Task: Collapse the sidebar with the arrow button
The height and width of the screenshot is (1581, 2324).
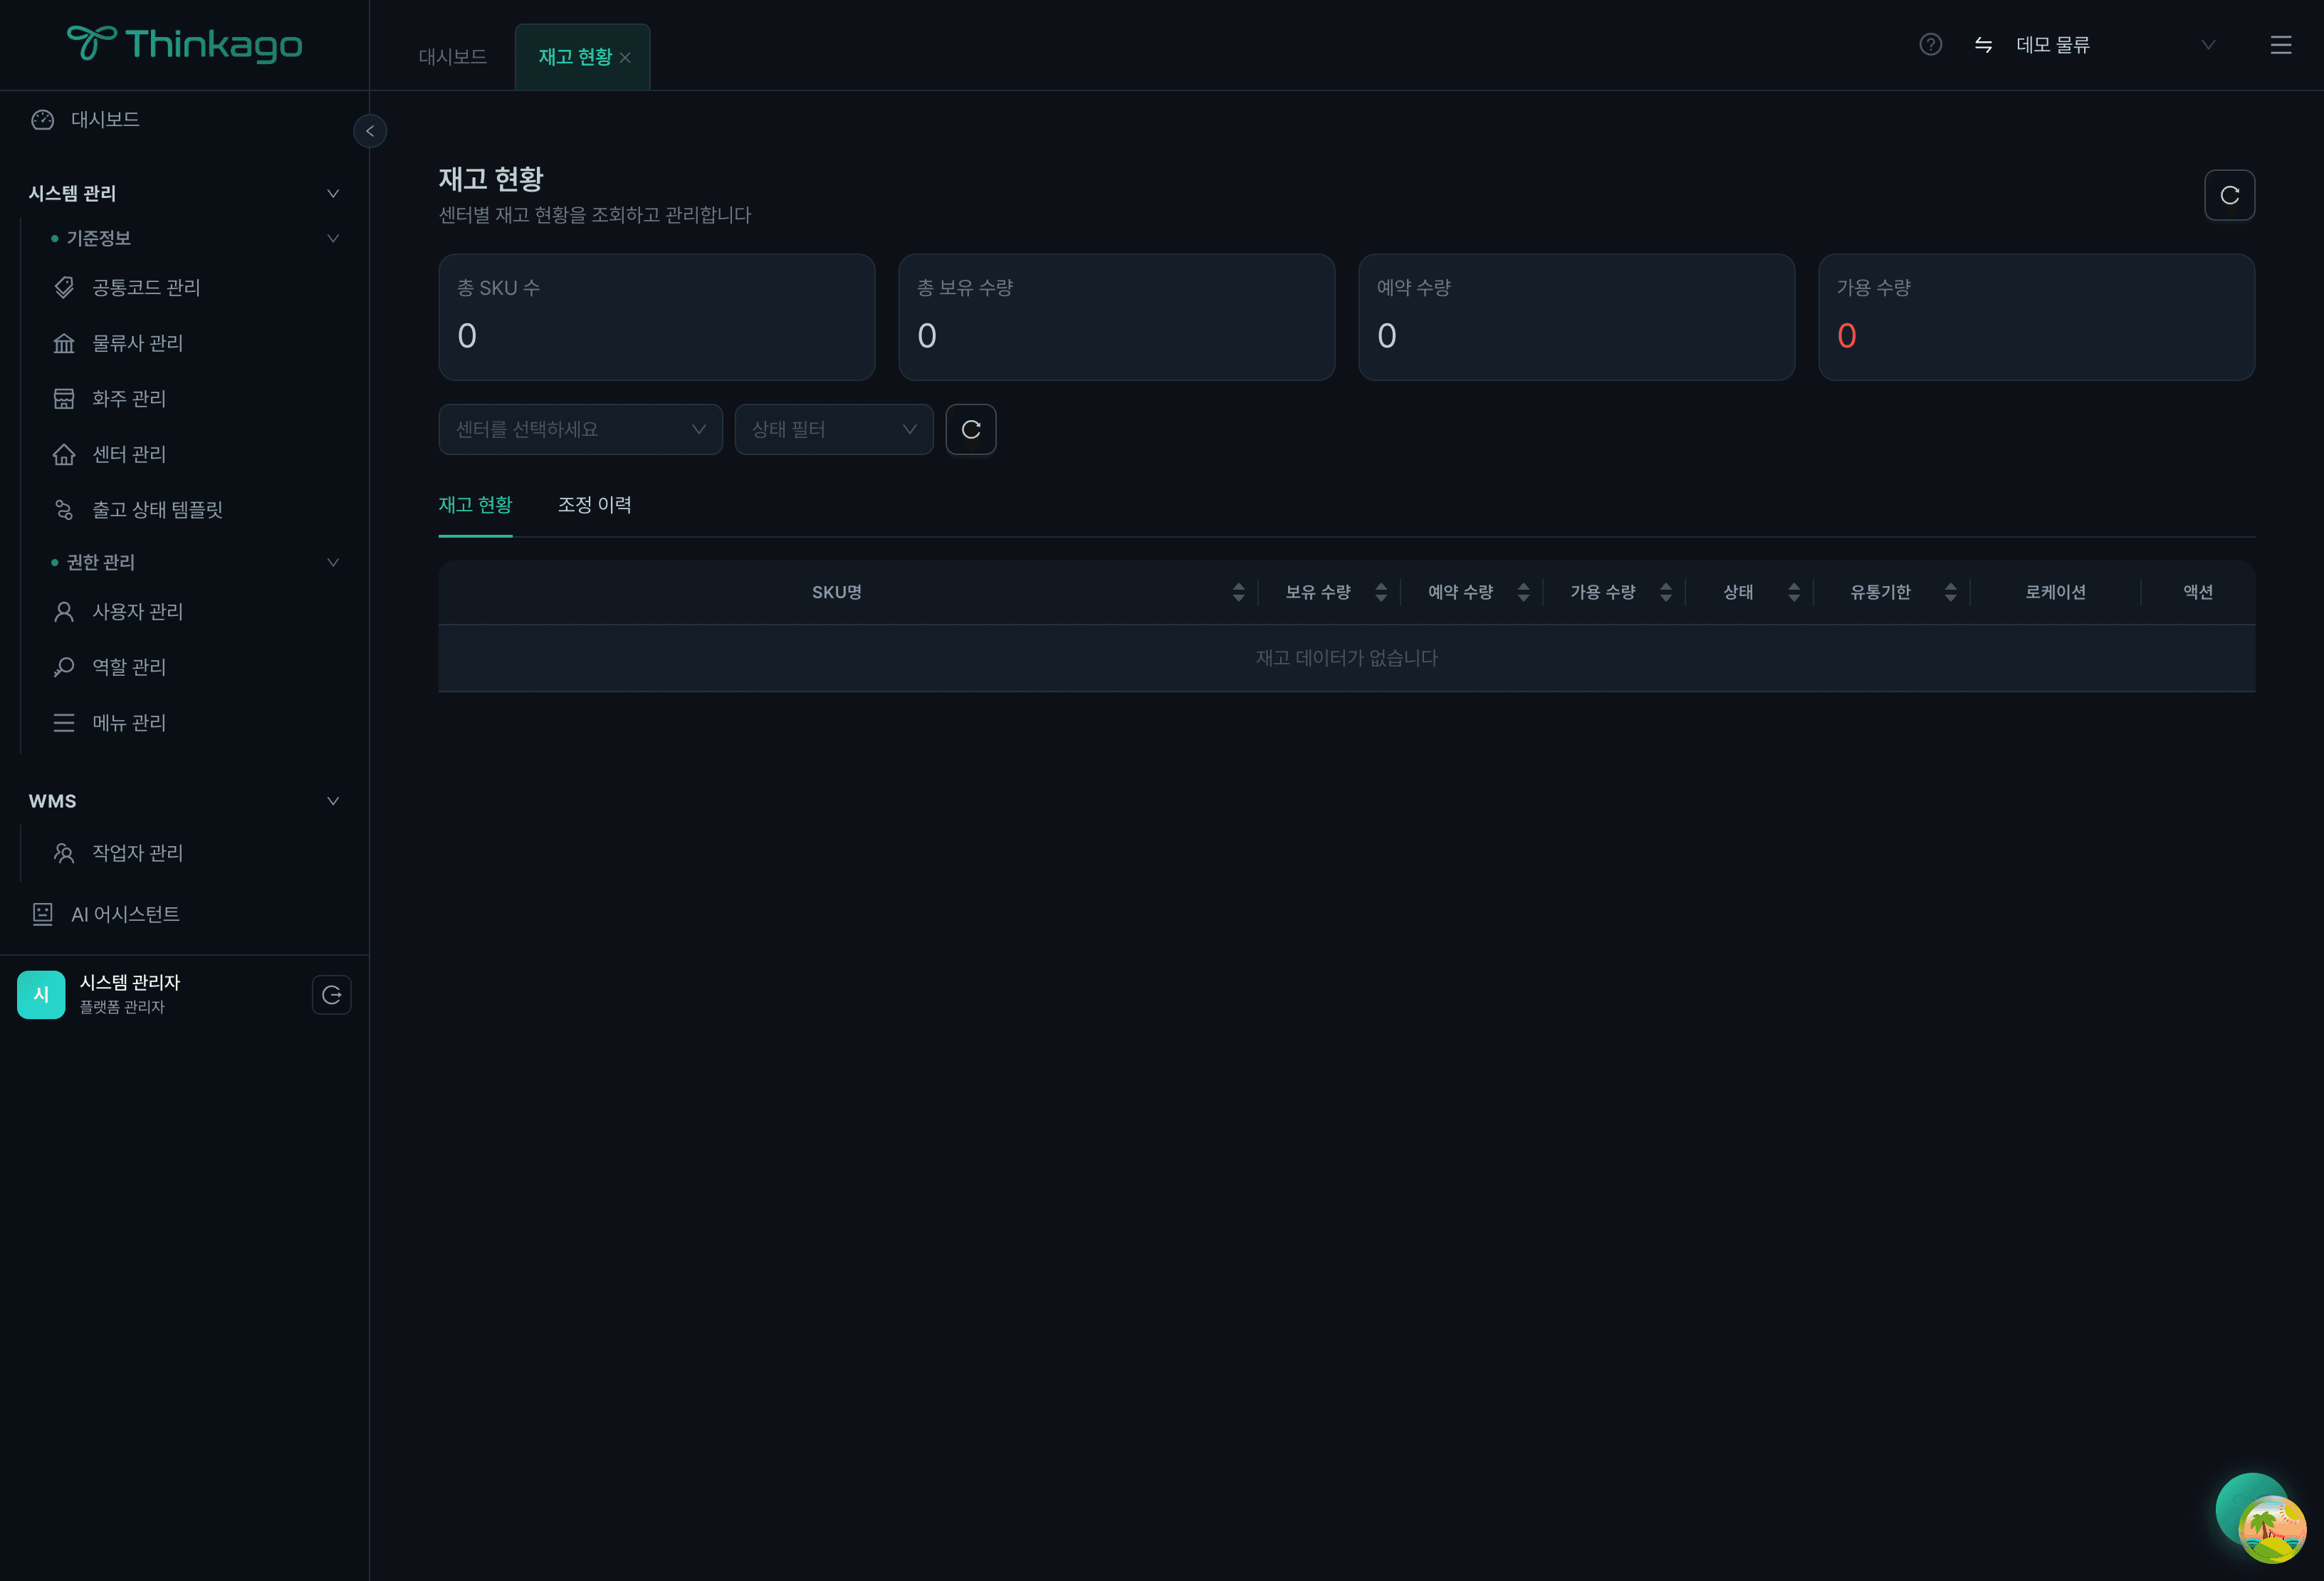Action: (x=370, y=131)
